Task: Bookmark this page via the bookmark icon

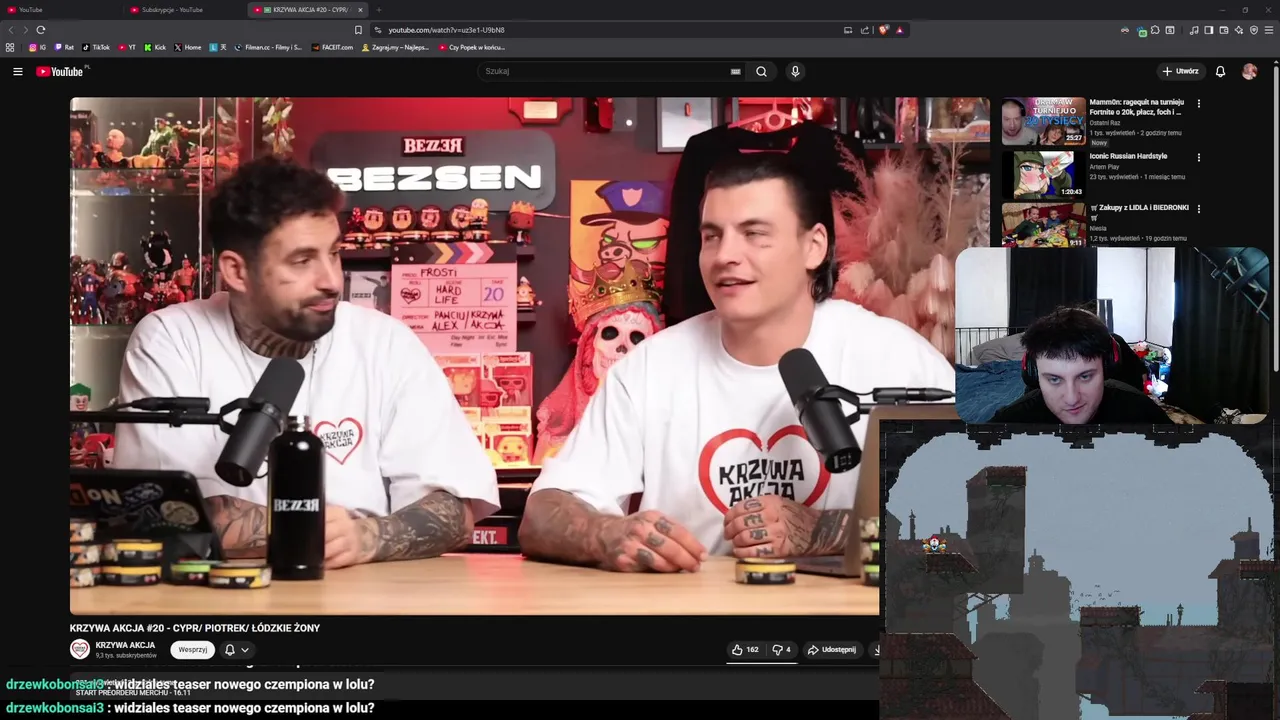Action: 358,30
